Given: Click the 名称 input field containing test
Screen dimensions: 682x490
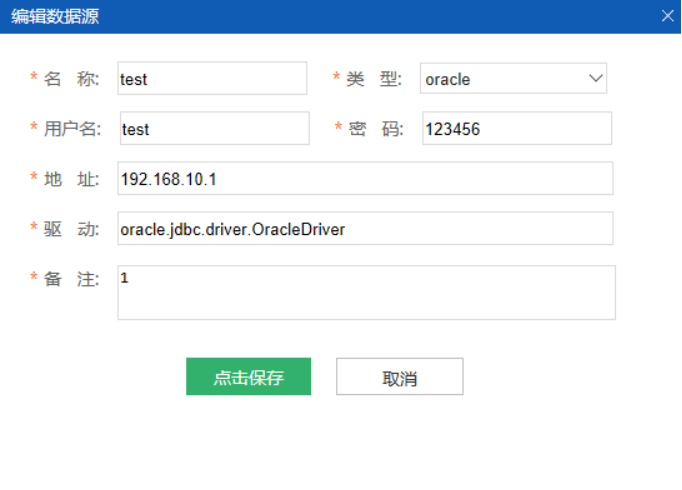Looking at the screenshot, I should point(212,79).
